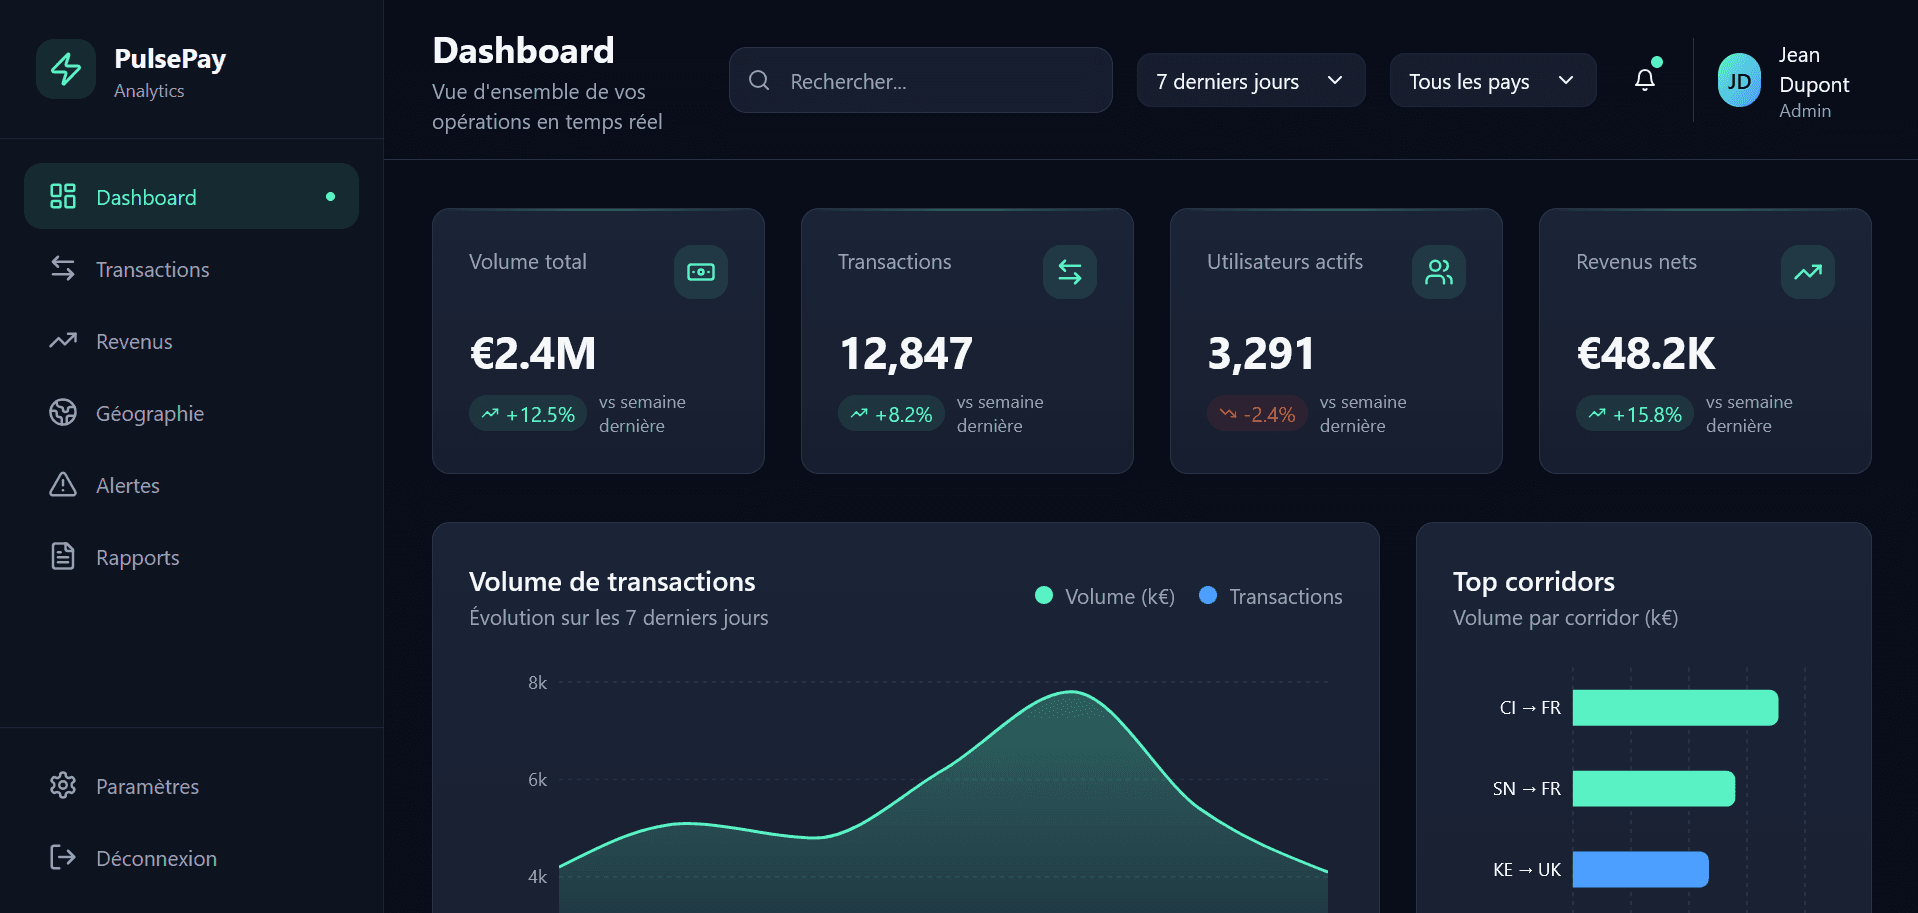Toggle the Transactions legend series
The height and width of the screenshot is (913, 1918).
click(1271, 596)
